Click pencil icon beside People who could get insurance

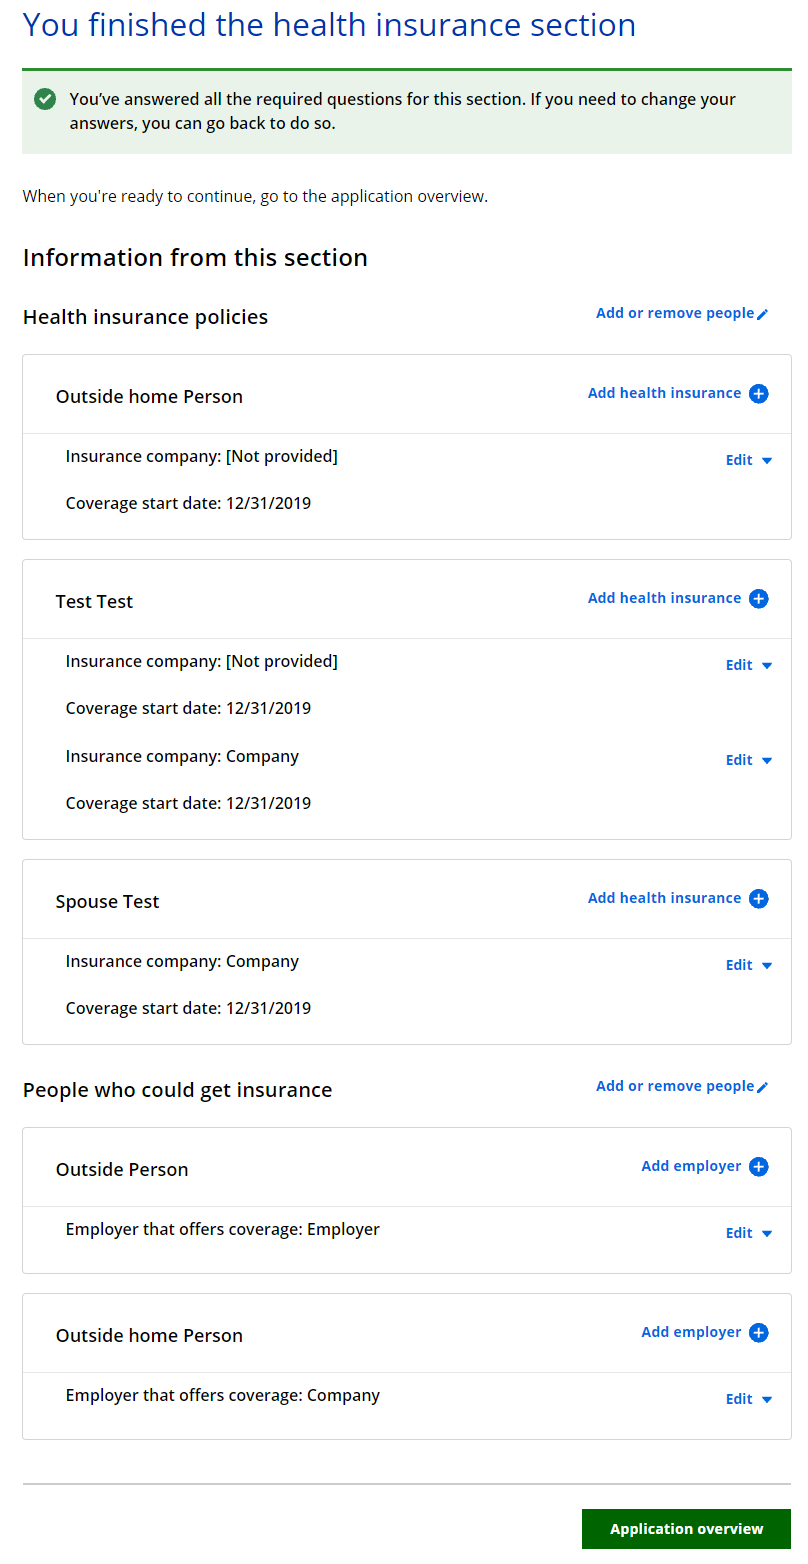(x=763, y=1087)
